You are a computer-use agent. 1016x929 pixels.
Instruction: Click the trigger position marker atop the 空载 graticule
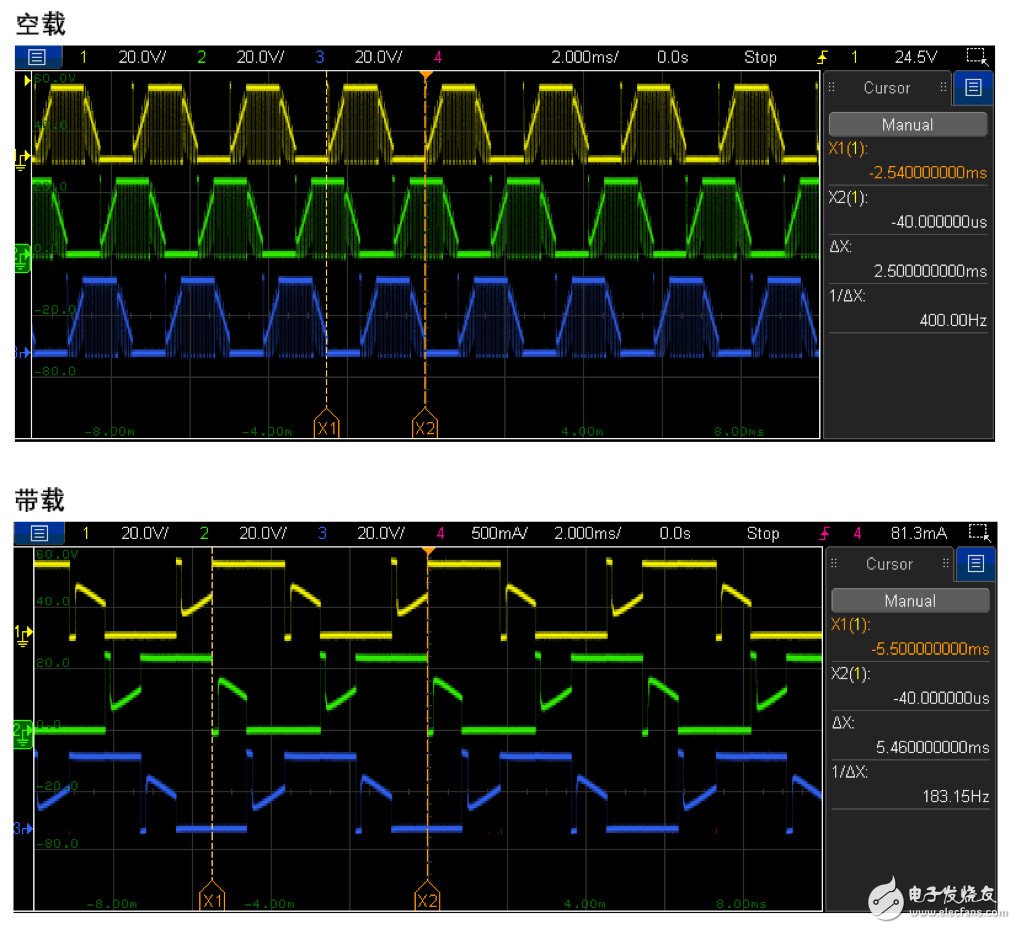pos(426,75)
